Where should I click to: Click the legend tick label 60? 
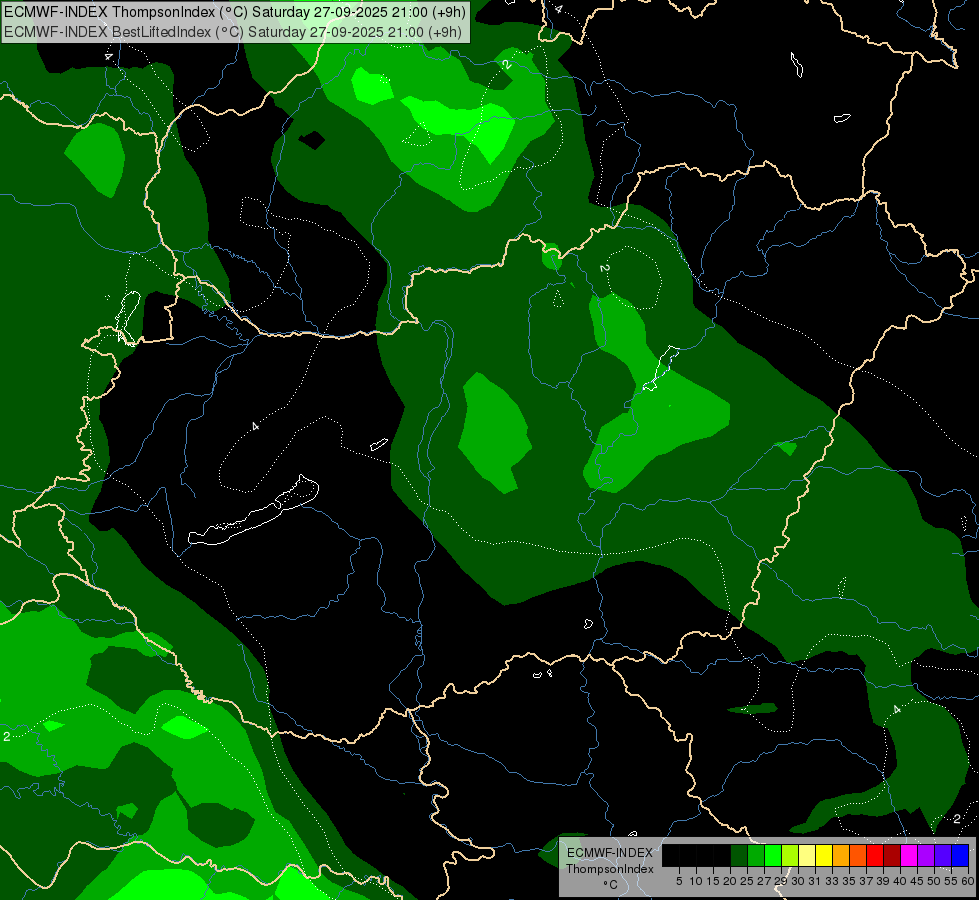[967, 881]
